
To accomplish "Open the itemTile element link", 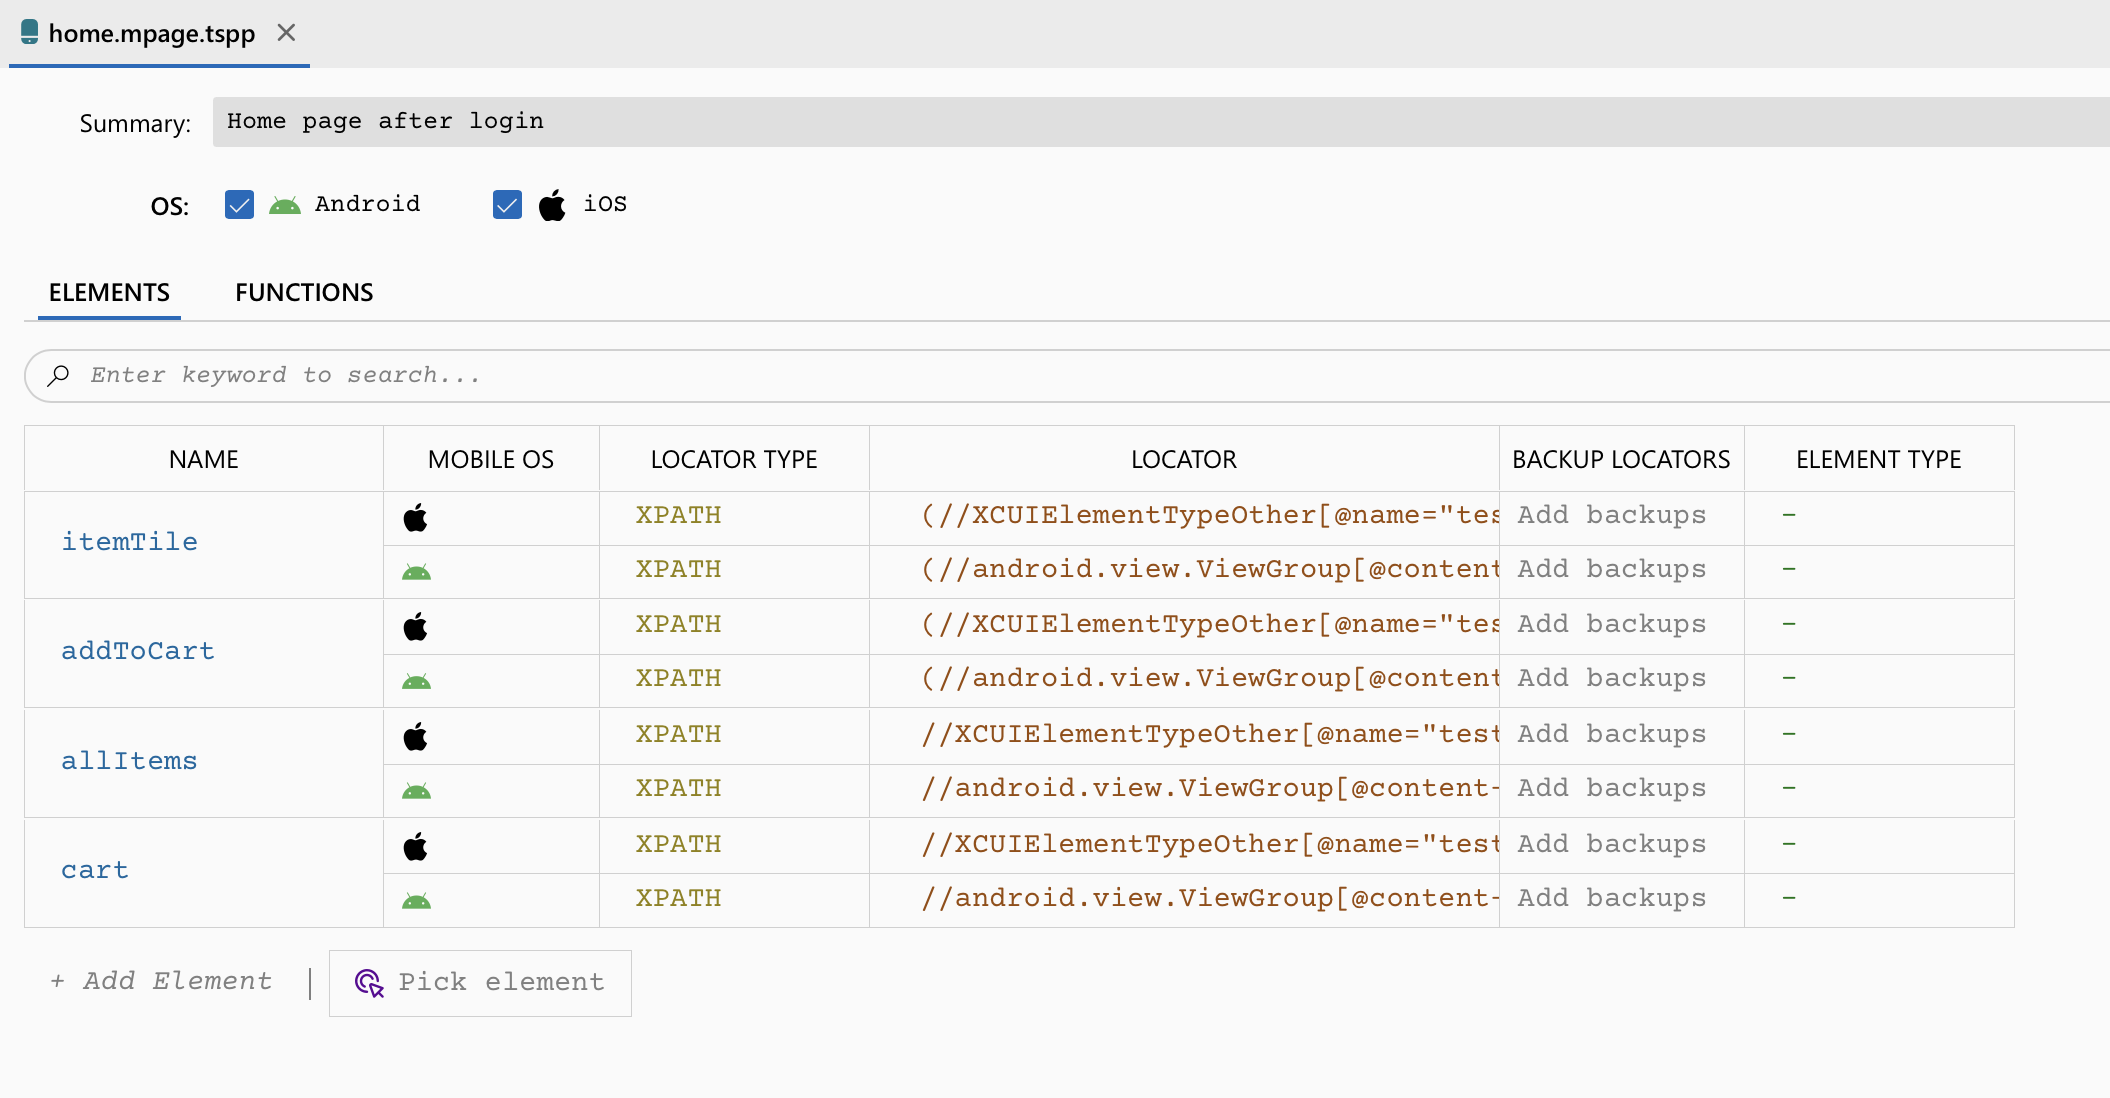I will point(129,541).
